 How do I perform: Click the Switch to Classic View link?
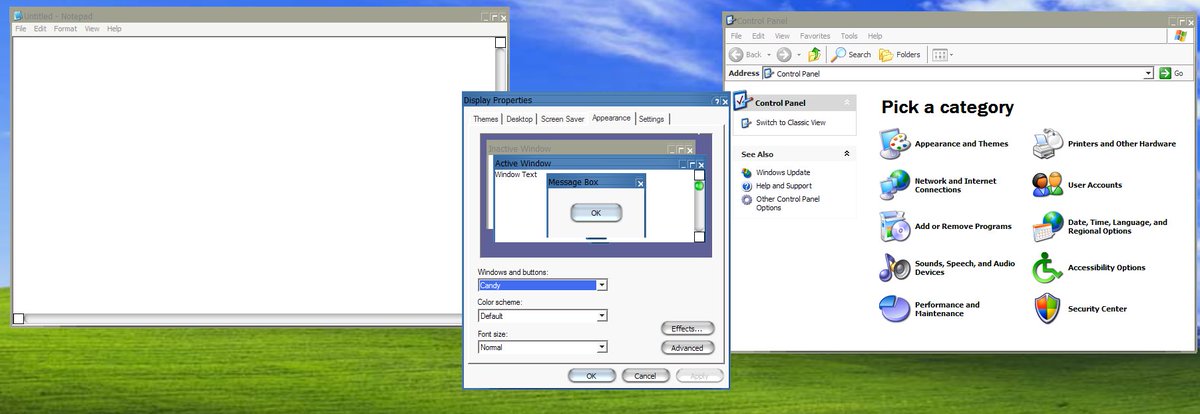(x=790, y=122)
